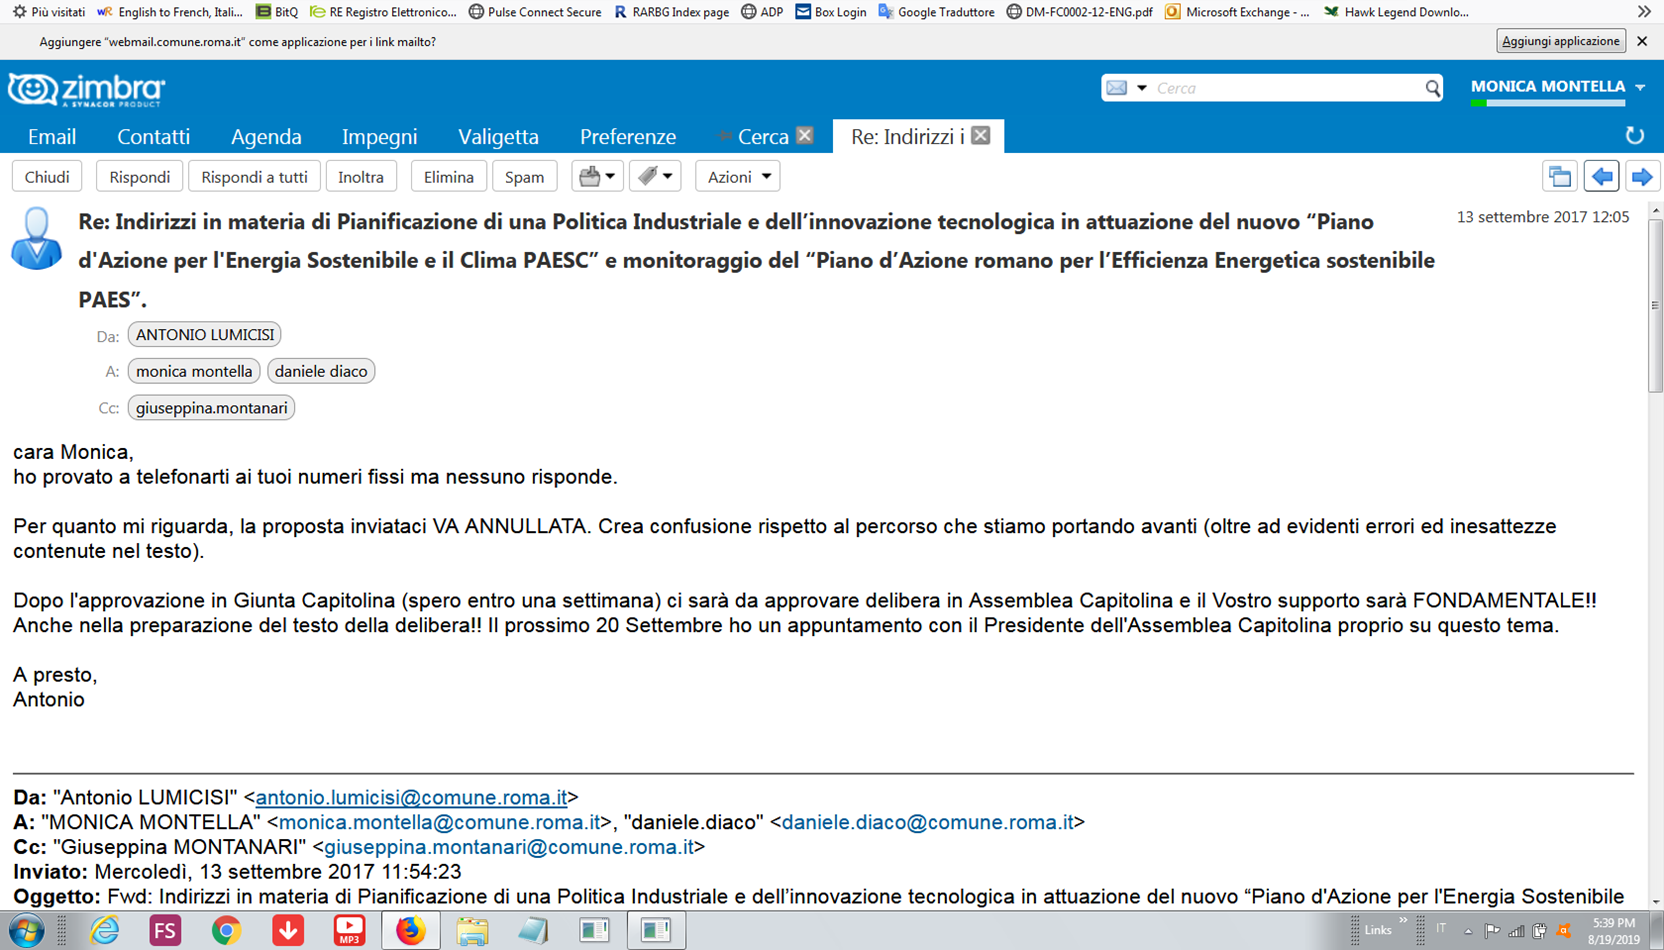
Task: Open the Windows Start menu
Action: (x=26, y=931)
